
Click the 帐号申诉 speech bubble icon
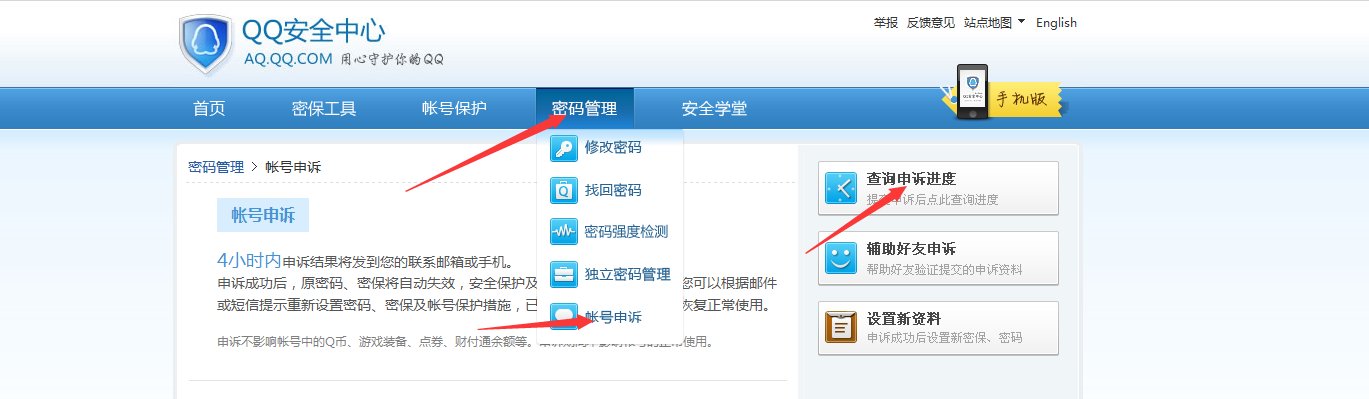point(564,316)
